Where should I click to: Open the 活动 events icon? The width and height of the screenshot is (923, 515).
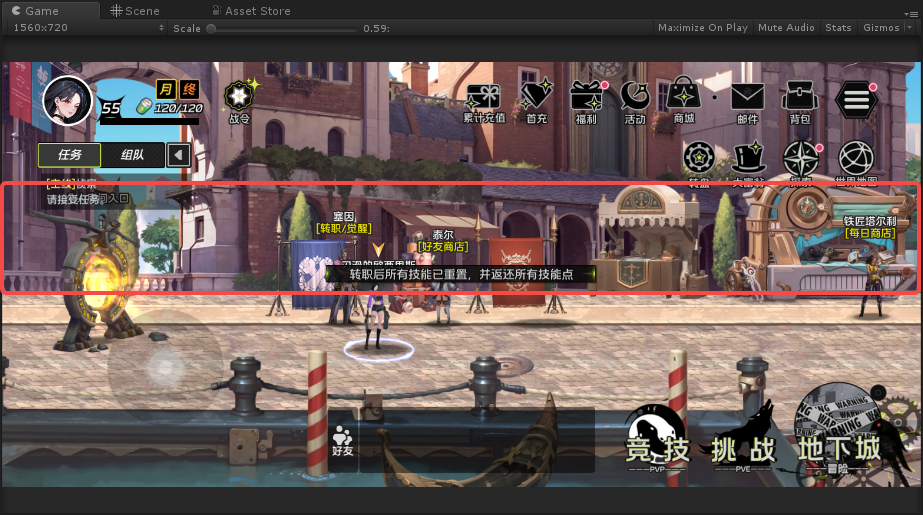point(635,103)
